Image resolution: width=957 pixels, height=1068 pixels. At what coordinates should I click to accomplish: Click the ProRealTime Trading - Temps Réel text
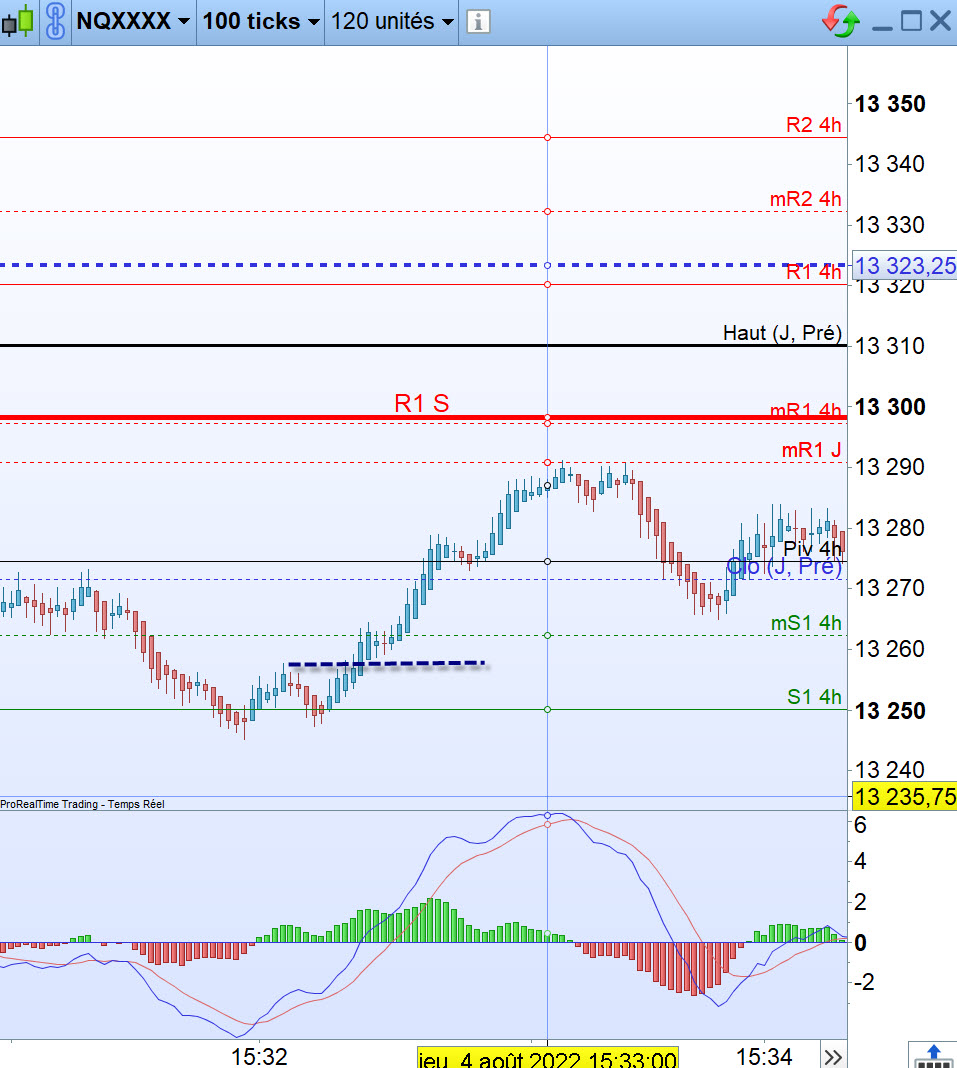(82, 804)
